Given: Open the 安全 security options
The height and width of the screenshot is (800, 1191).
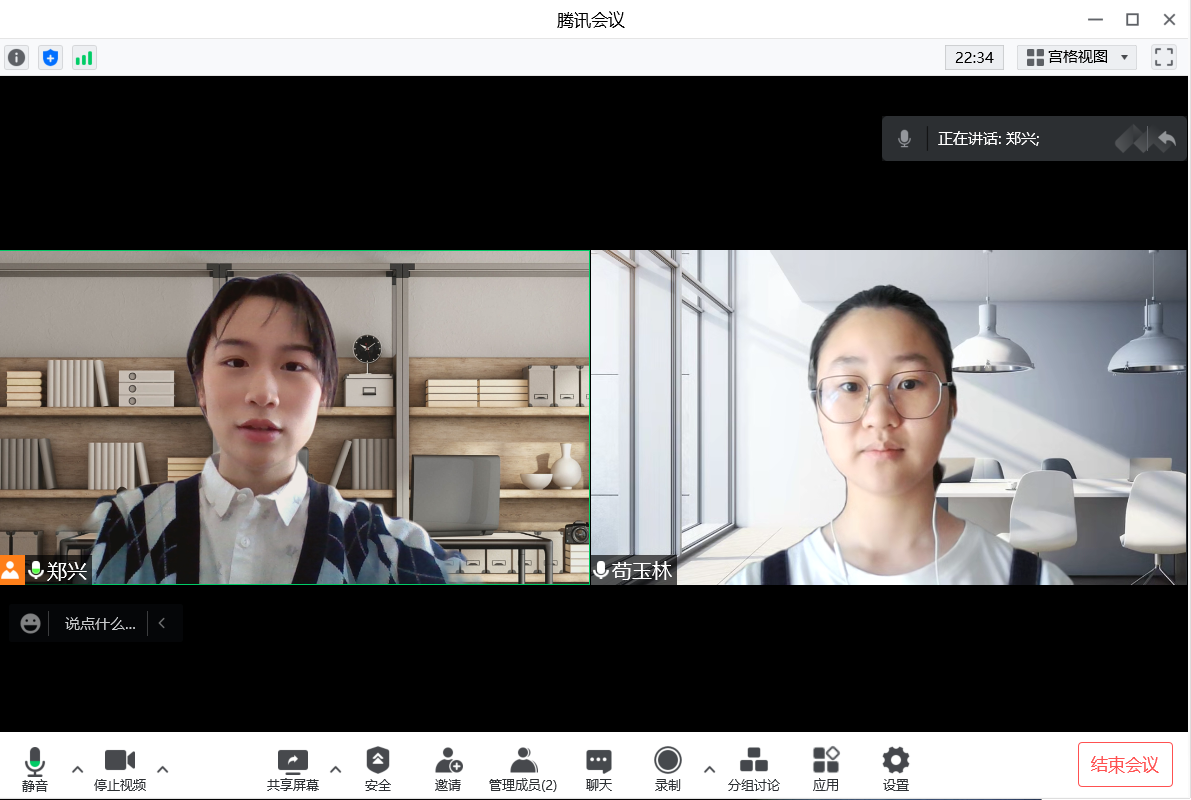Looking at the screenshot, I should tap(378, 768).
